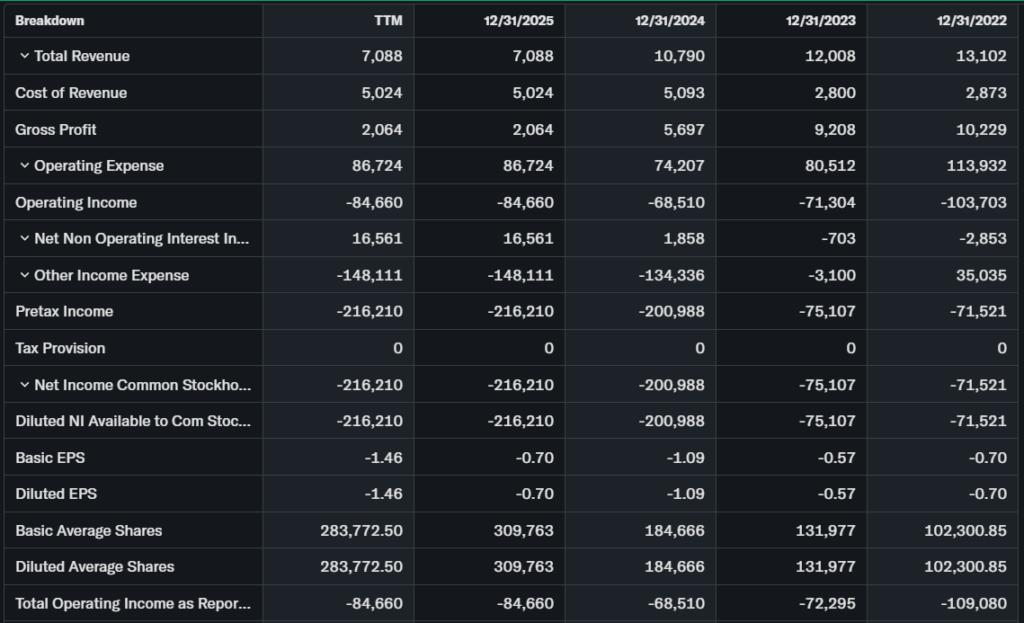Click the Breakdown column header
The width and height of the screenshot is (1024, 623).
pos(50,21)
